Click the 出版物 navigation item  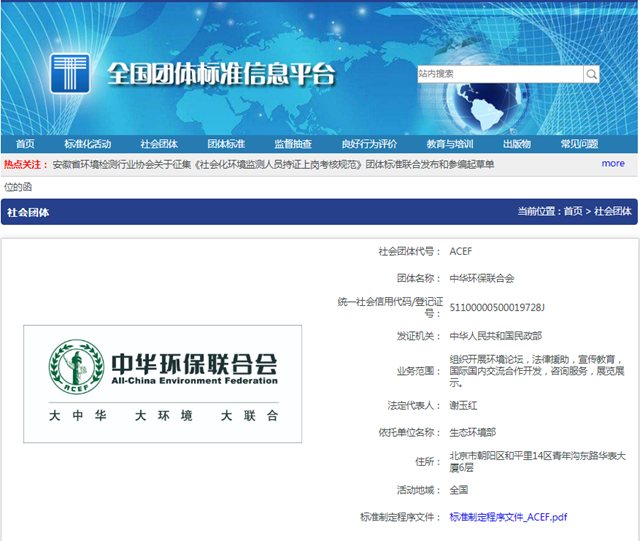pos(516,144)
